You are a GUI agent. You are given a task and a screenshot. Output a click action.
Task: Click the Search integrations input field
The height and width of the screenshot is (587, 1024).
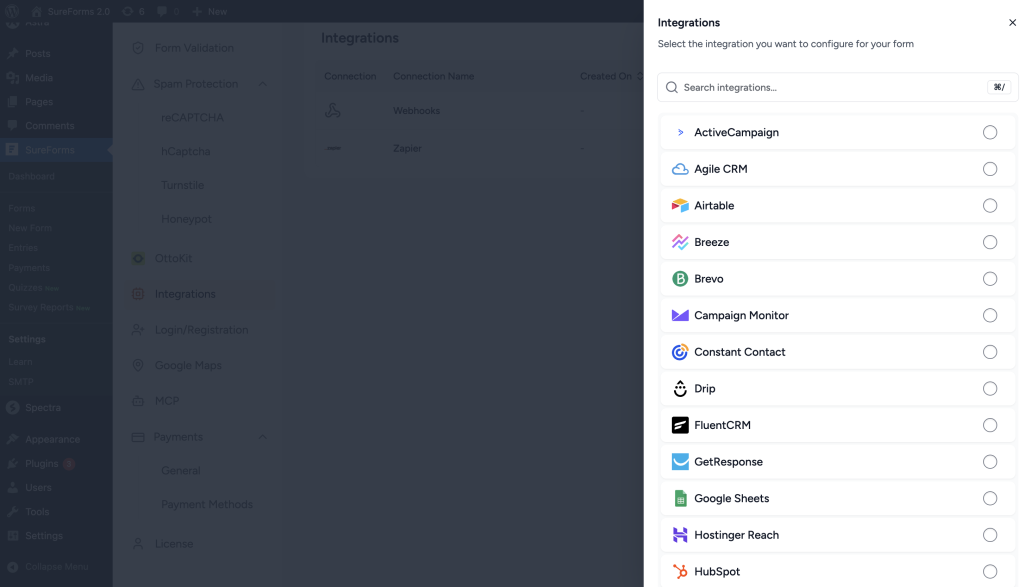point(837,87)
